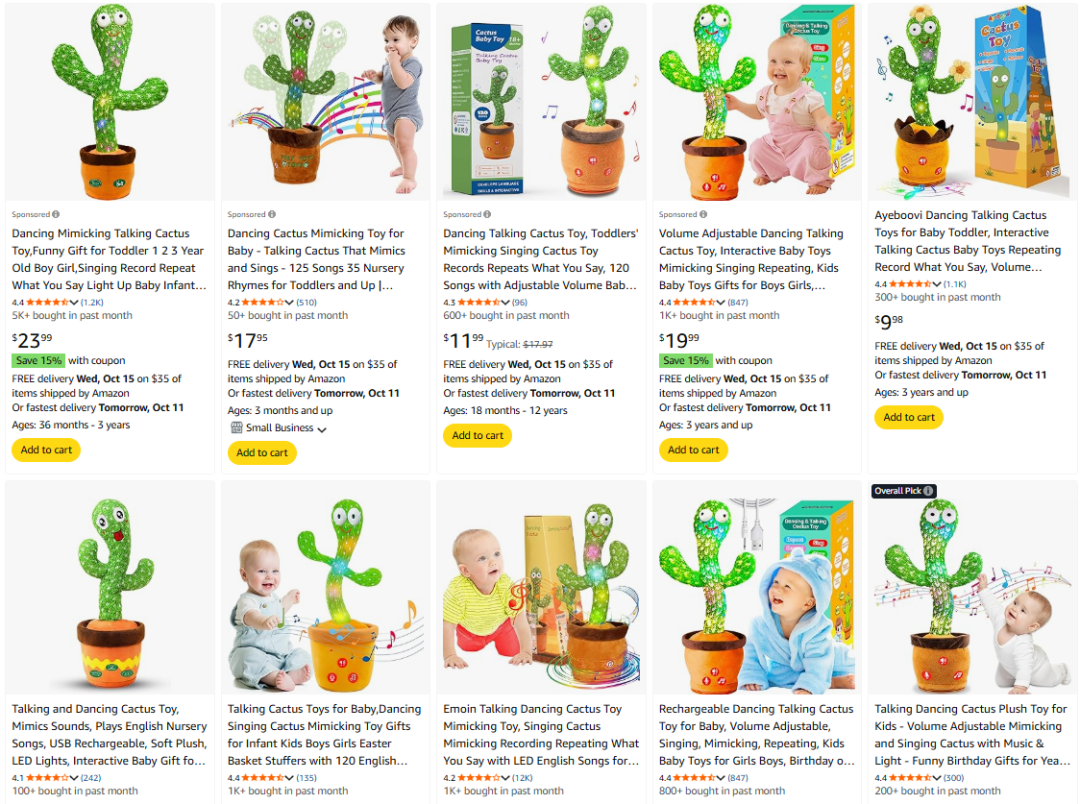Add the $23.99 cactus toy to cart
The height and width of the screenshot is (804, 1080).
click(x=46, y=450)
